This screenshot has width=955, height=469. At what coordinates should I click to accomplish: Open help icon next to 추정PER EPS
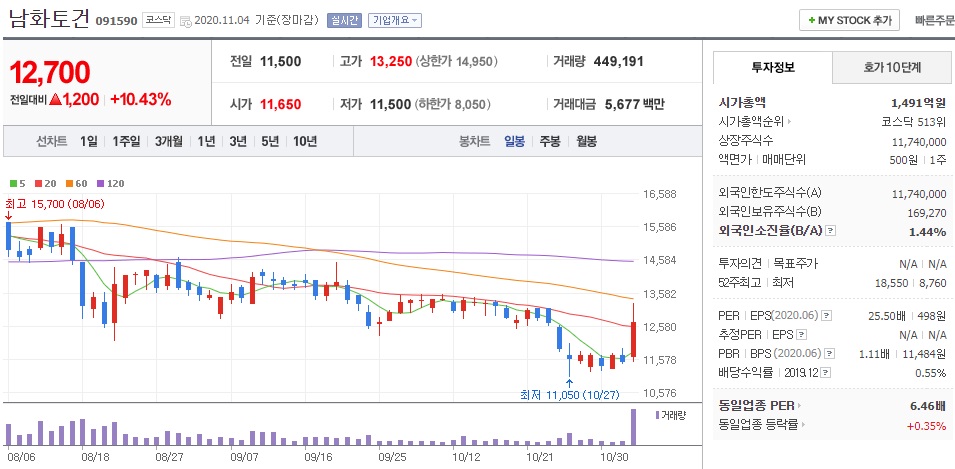pyautogui.click(x=802, y=334)
